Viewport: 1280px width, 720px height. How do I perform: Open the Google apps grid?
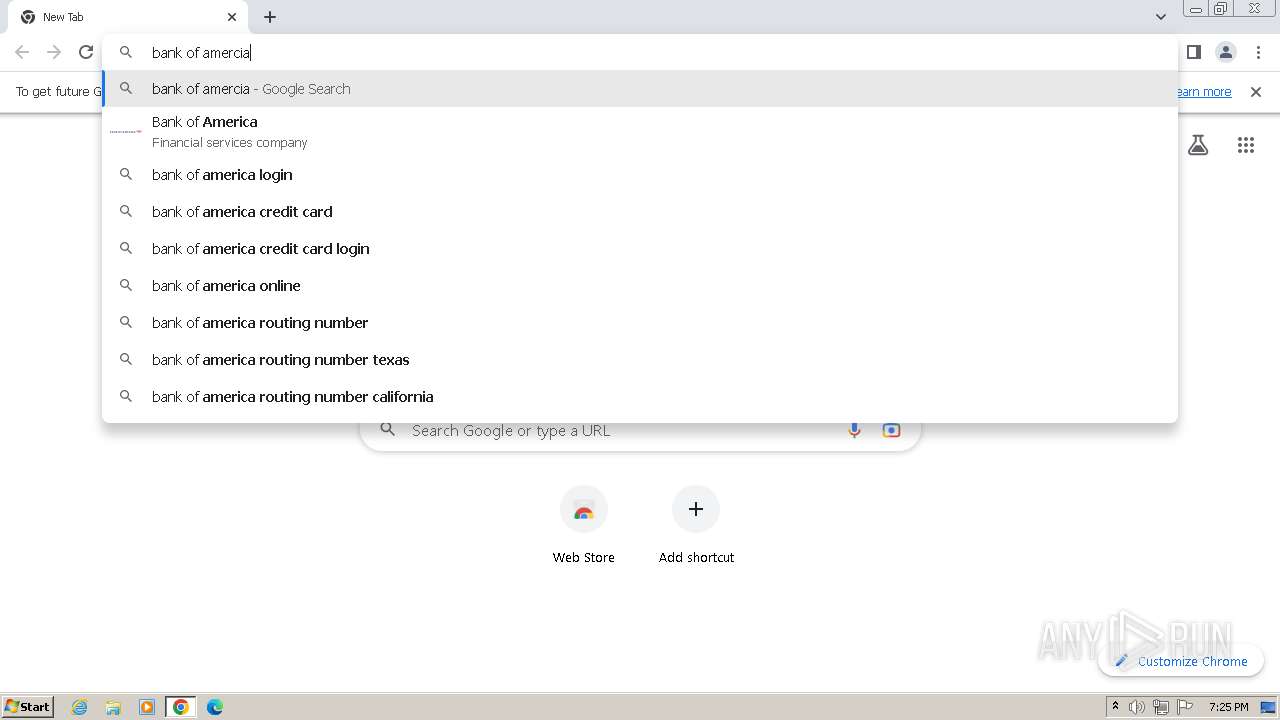[1246, 145]
